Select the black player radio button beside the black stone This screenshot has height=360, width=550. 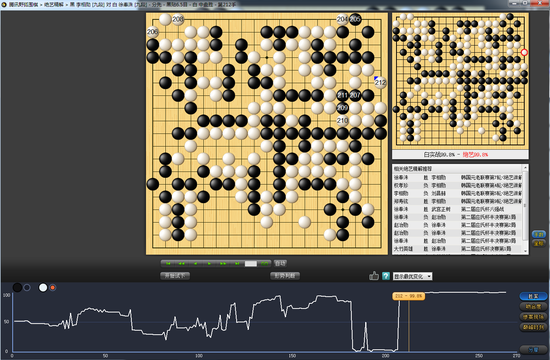point(27,288)
